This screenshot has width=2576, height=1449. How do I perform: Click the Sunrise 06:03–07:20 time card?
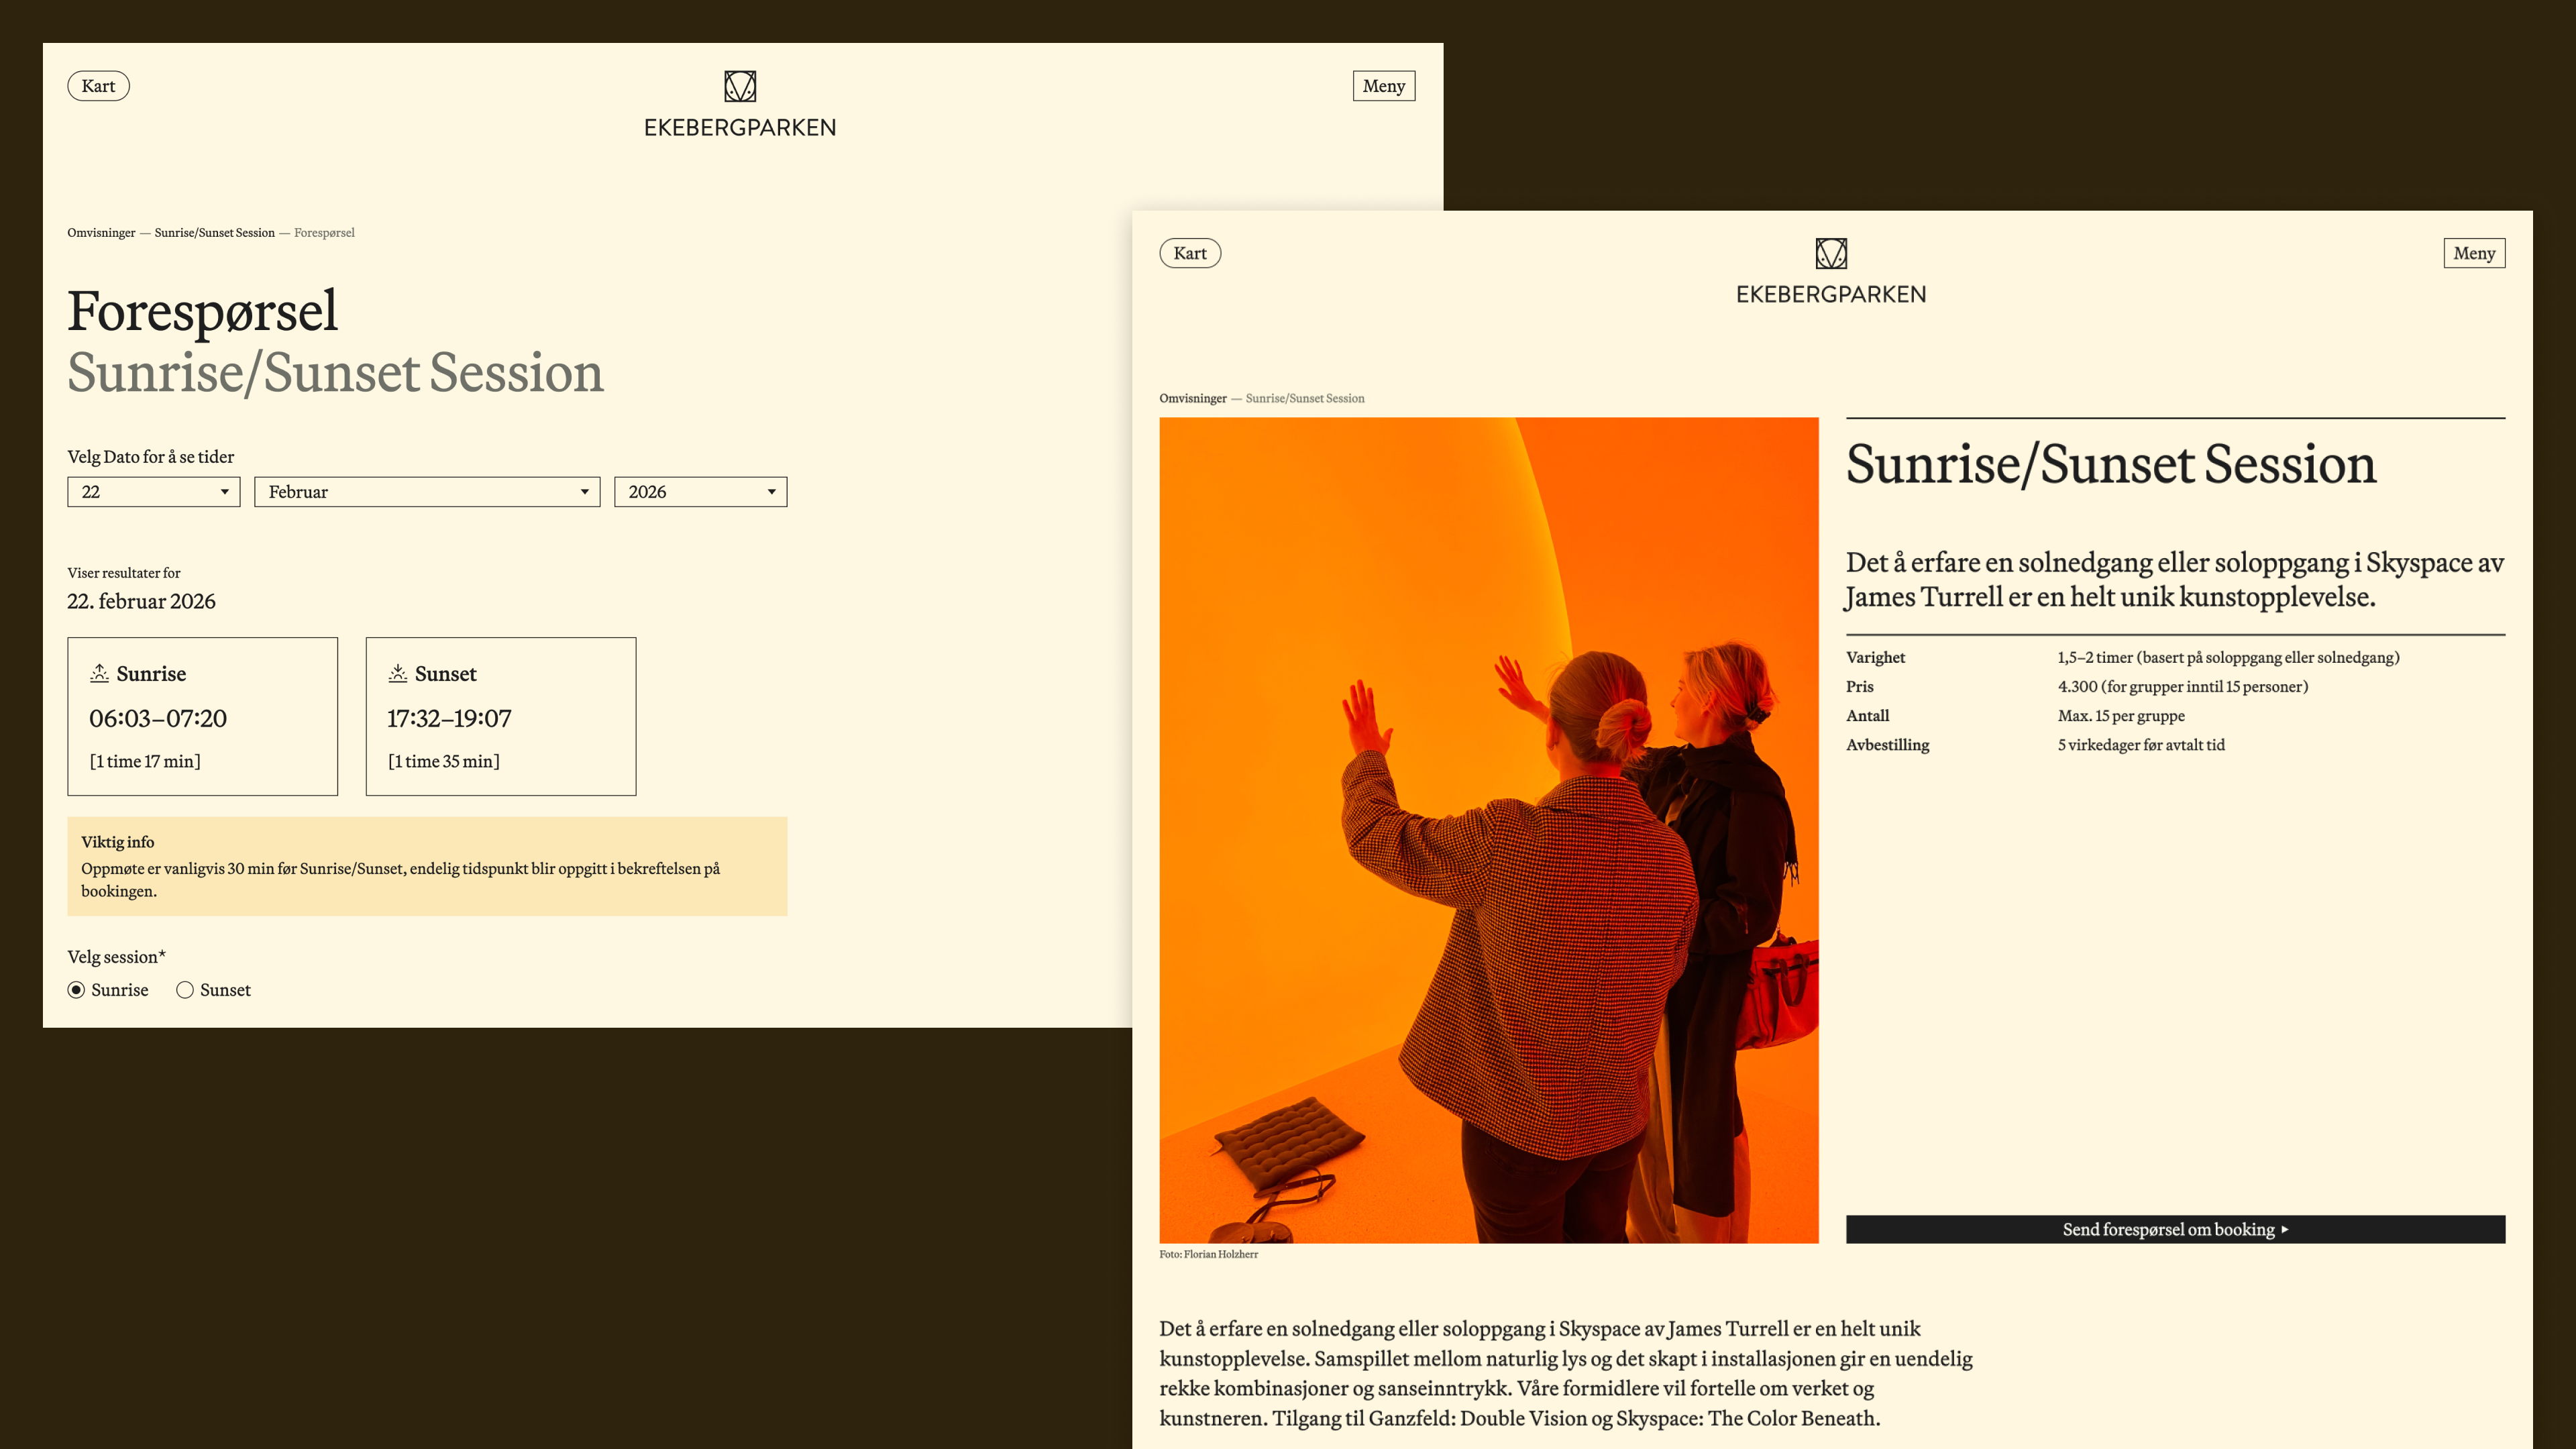pos(203,716)
